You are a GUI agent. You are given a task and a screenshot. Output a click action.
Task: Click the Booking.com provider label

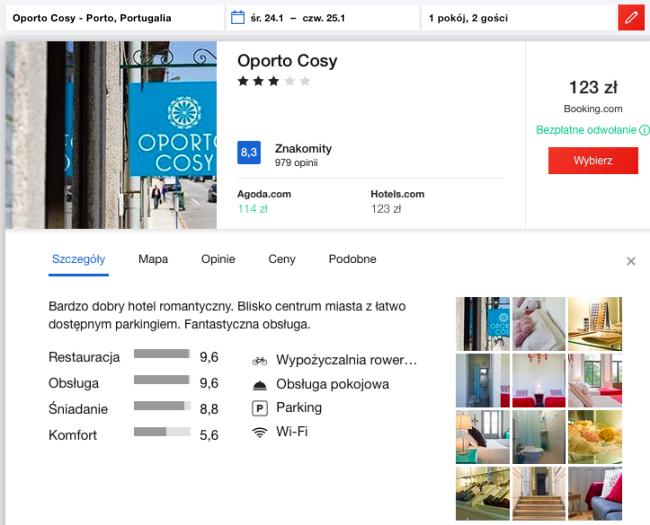coord(593,109)
